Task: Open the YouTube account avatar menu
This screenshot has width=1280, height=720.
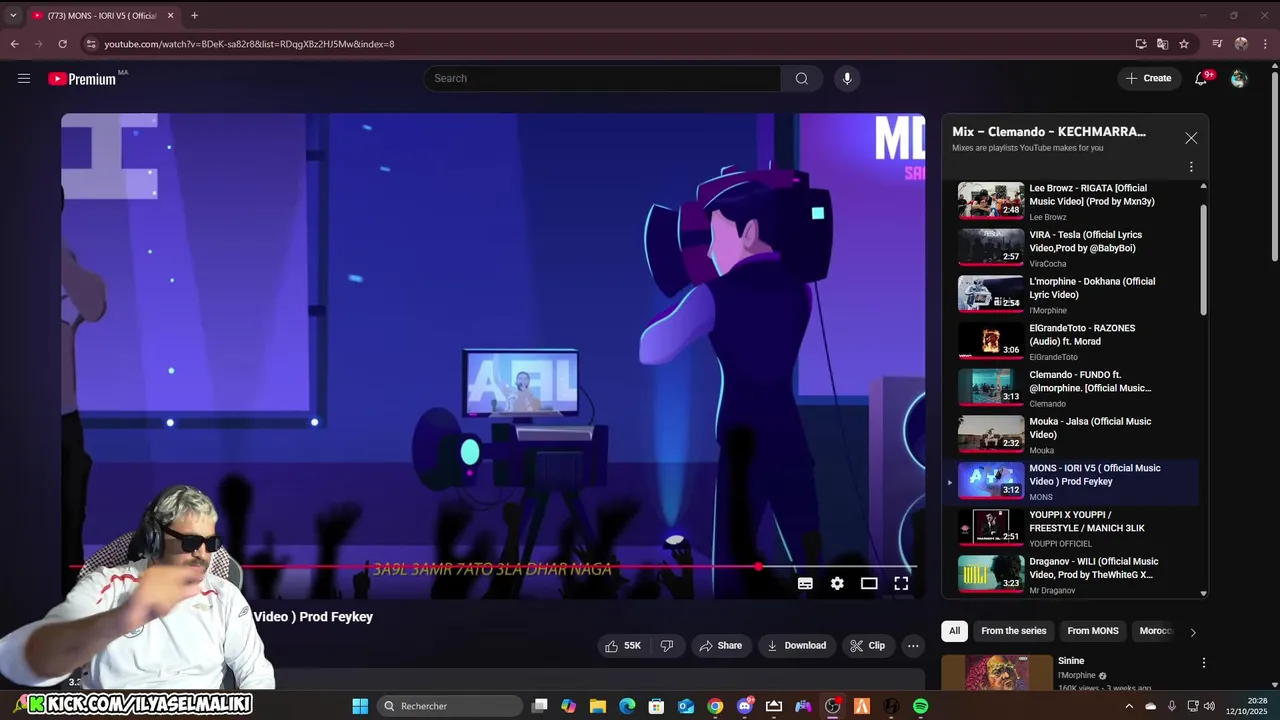Action: pos(1239,78)
